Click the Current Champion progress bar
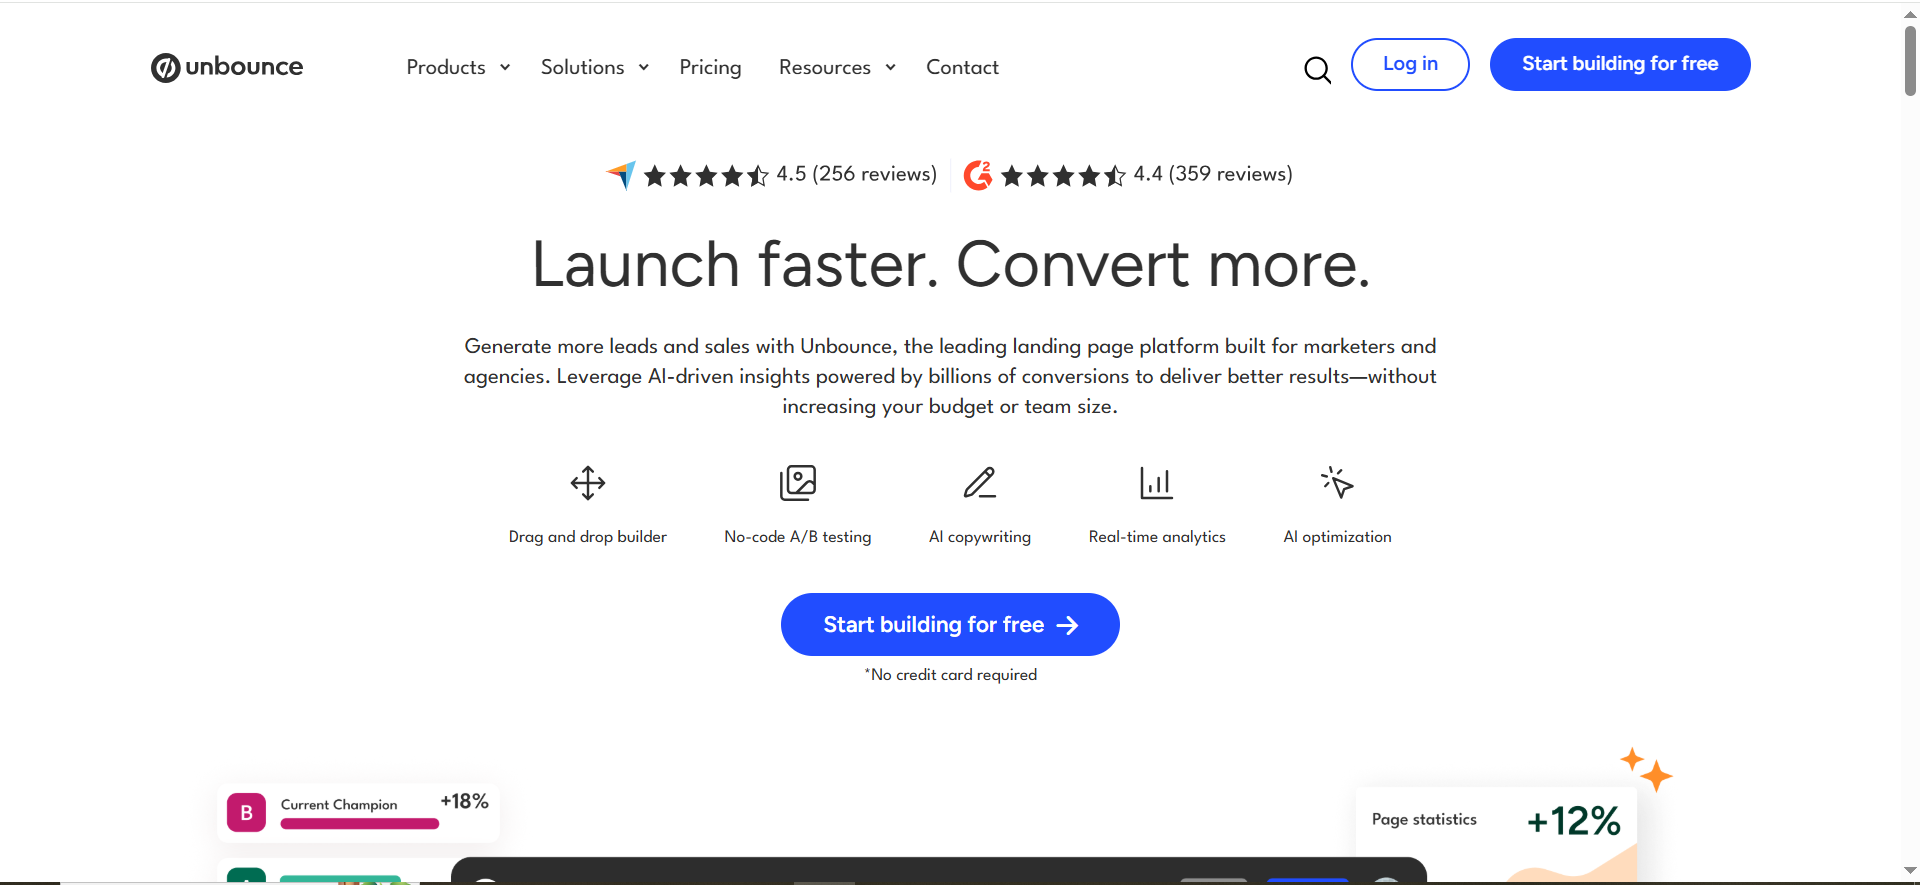 click(360, 824)
